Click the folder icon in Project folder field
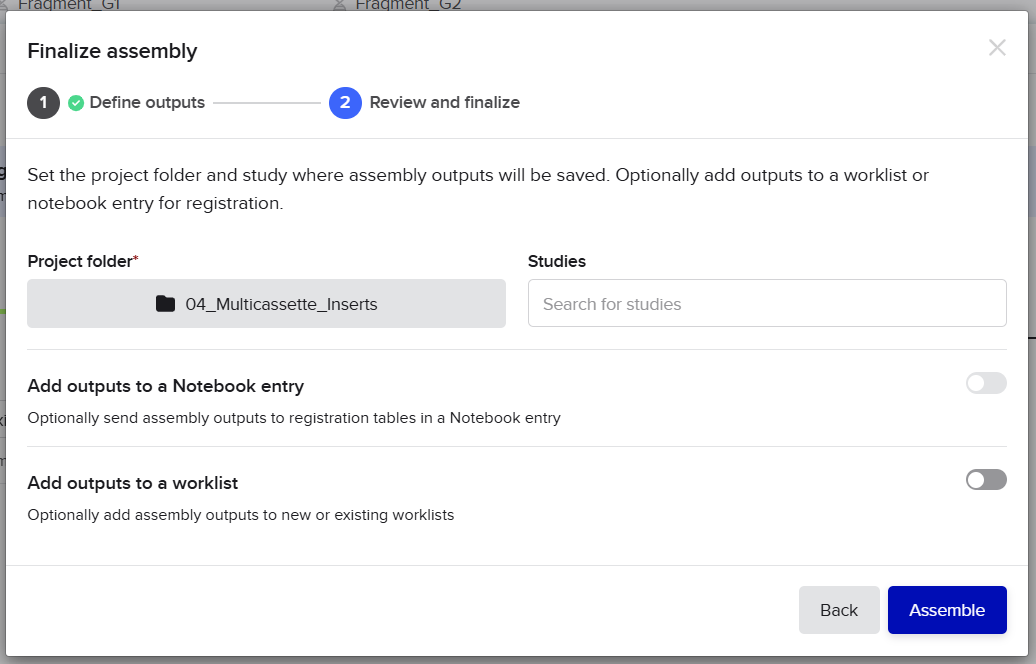This screenshot has width=1036, height=664. 165,304
